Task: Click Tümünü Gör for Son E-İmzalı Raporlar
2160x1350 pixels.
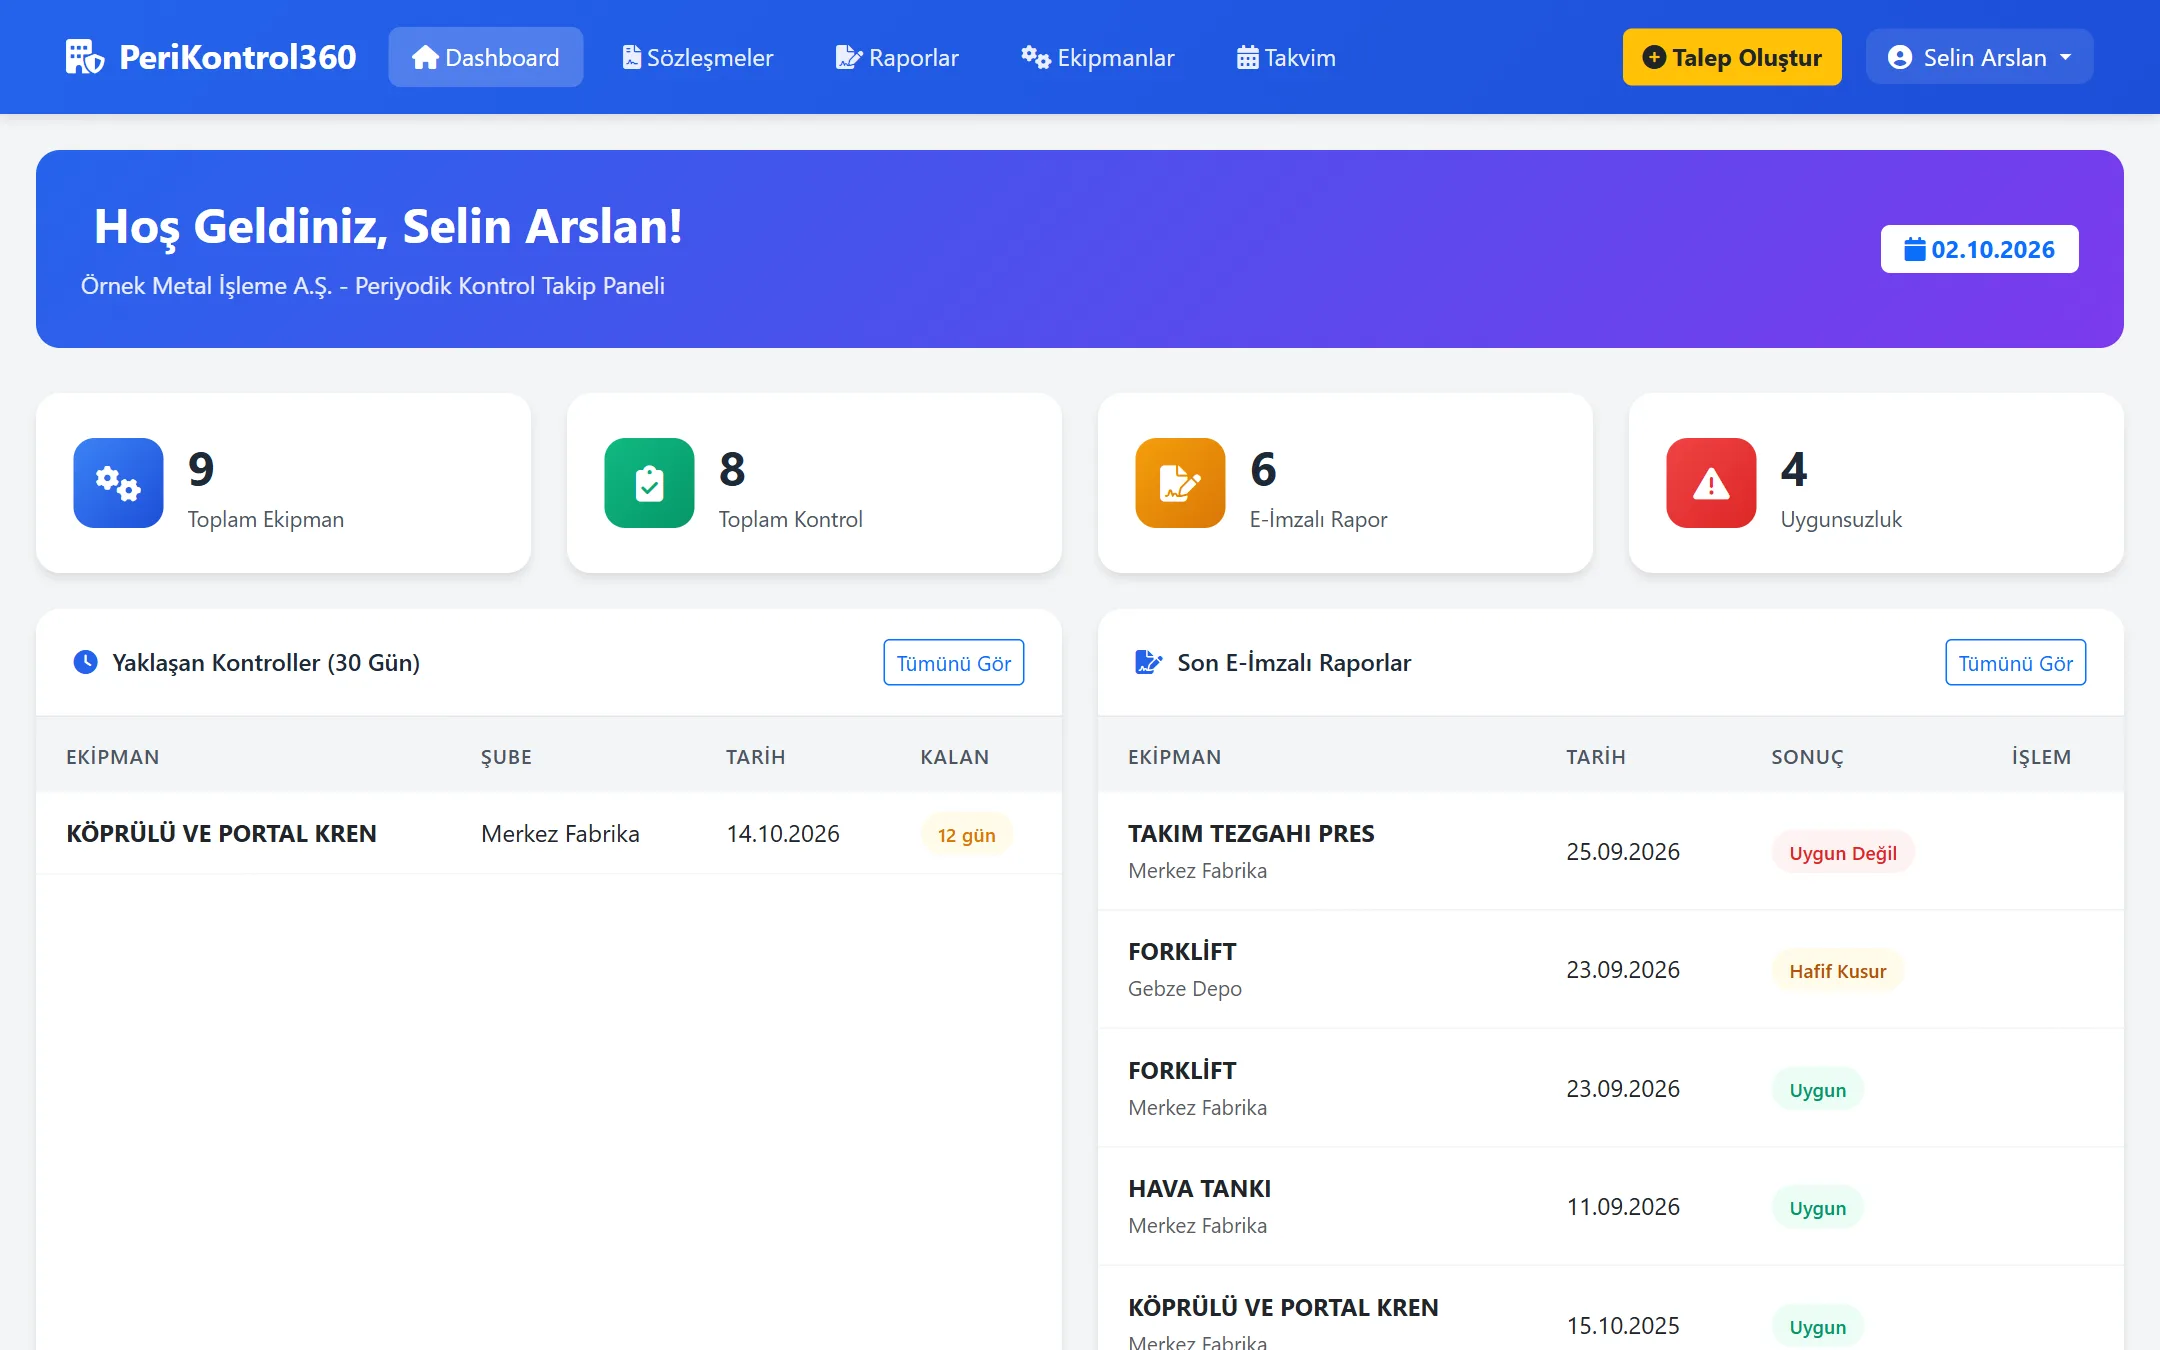Action: (x=2015, y=662)
